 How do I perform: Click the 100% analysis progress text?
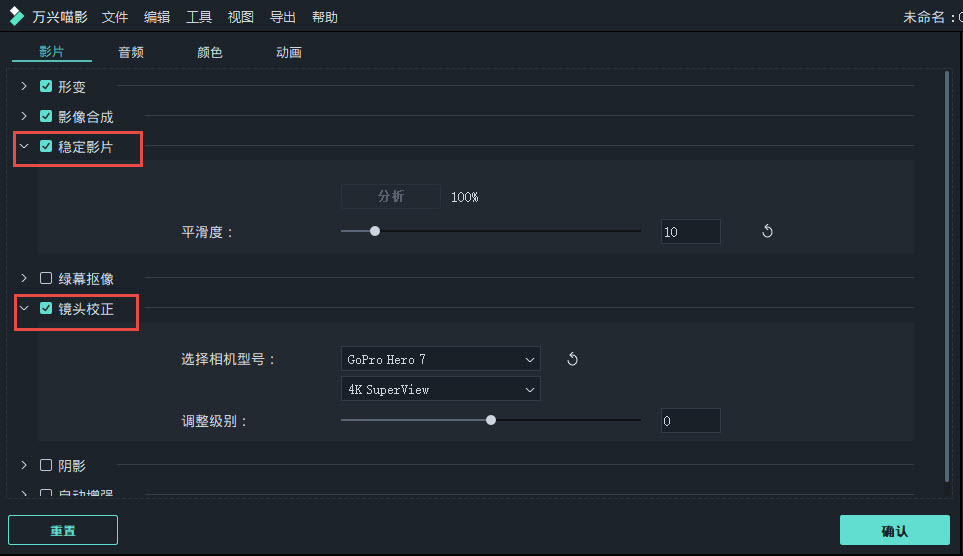(464, 197)
